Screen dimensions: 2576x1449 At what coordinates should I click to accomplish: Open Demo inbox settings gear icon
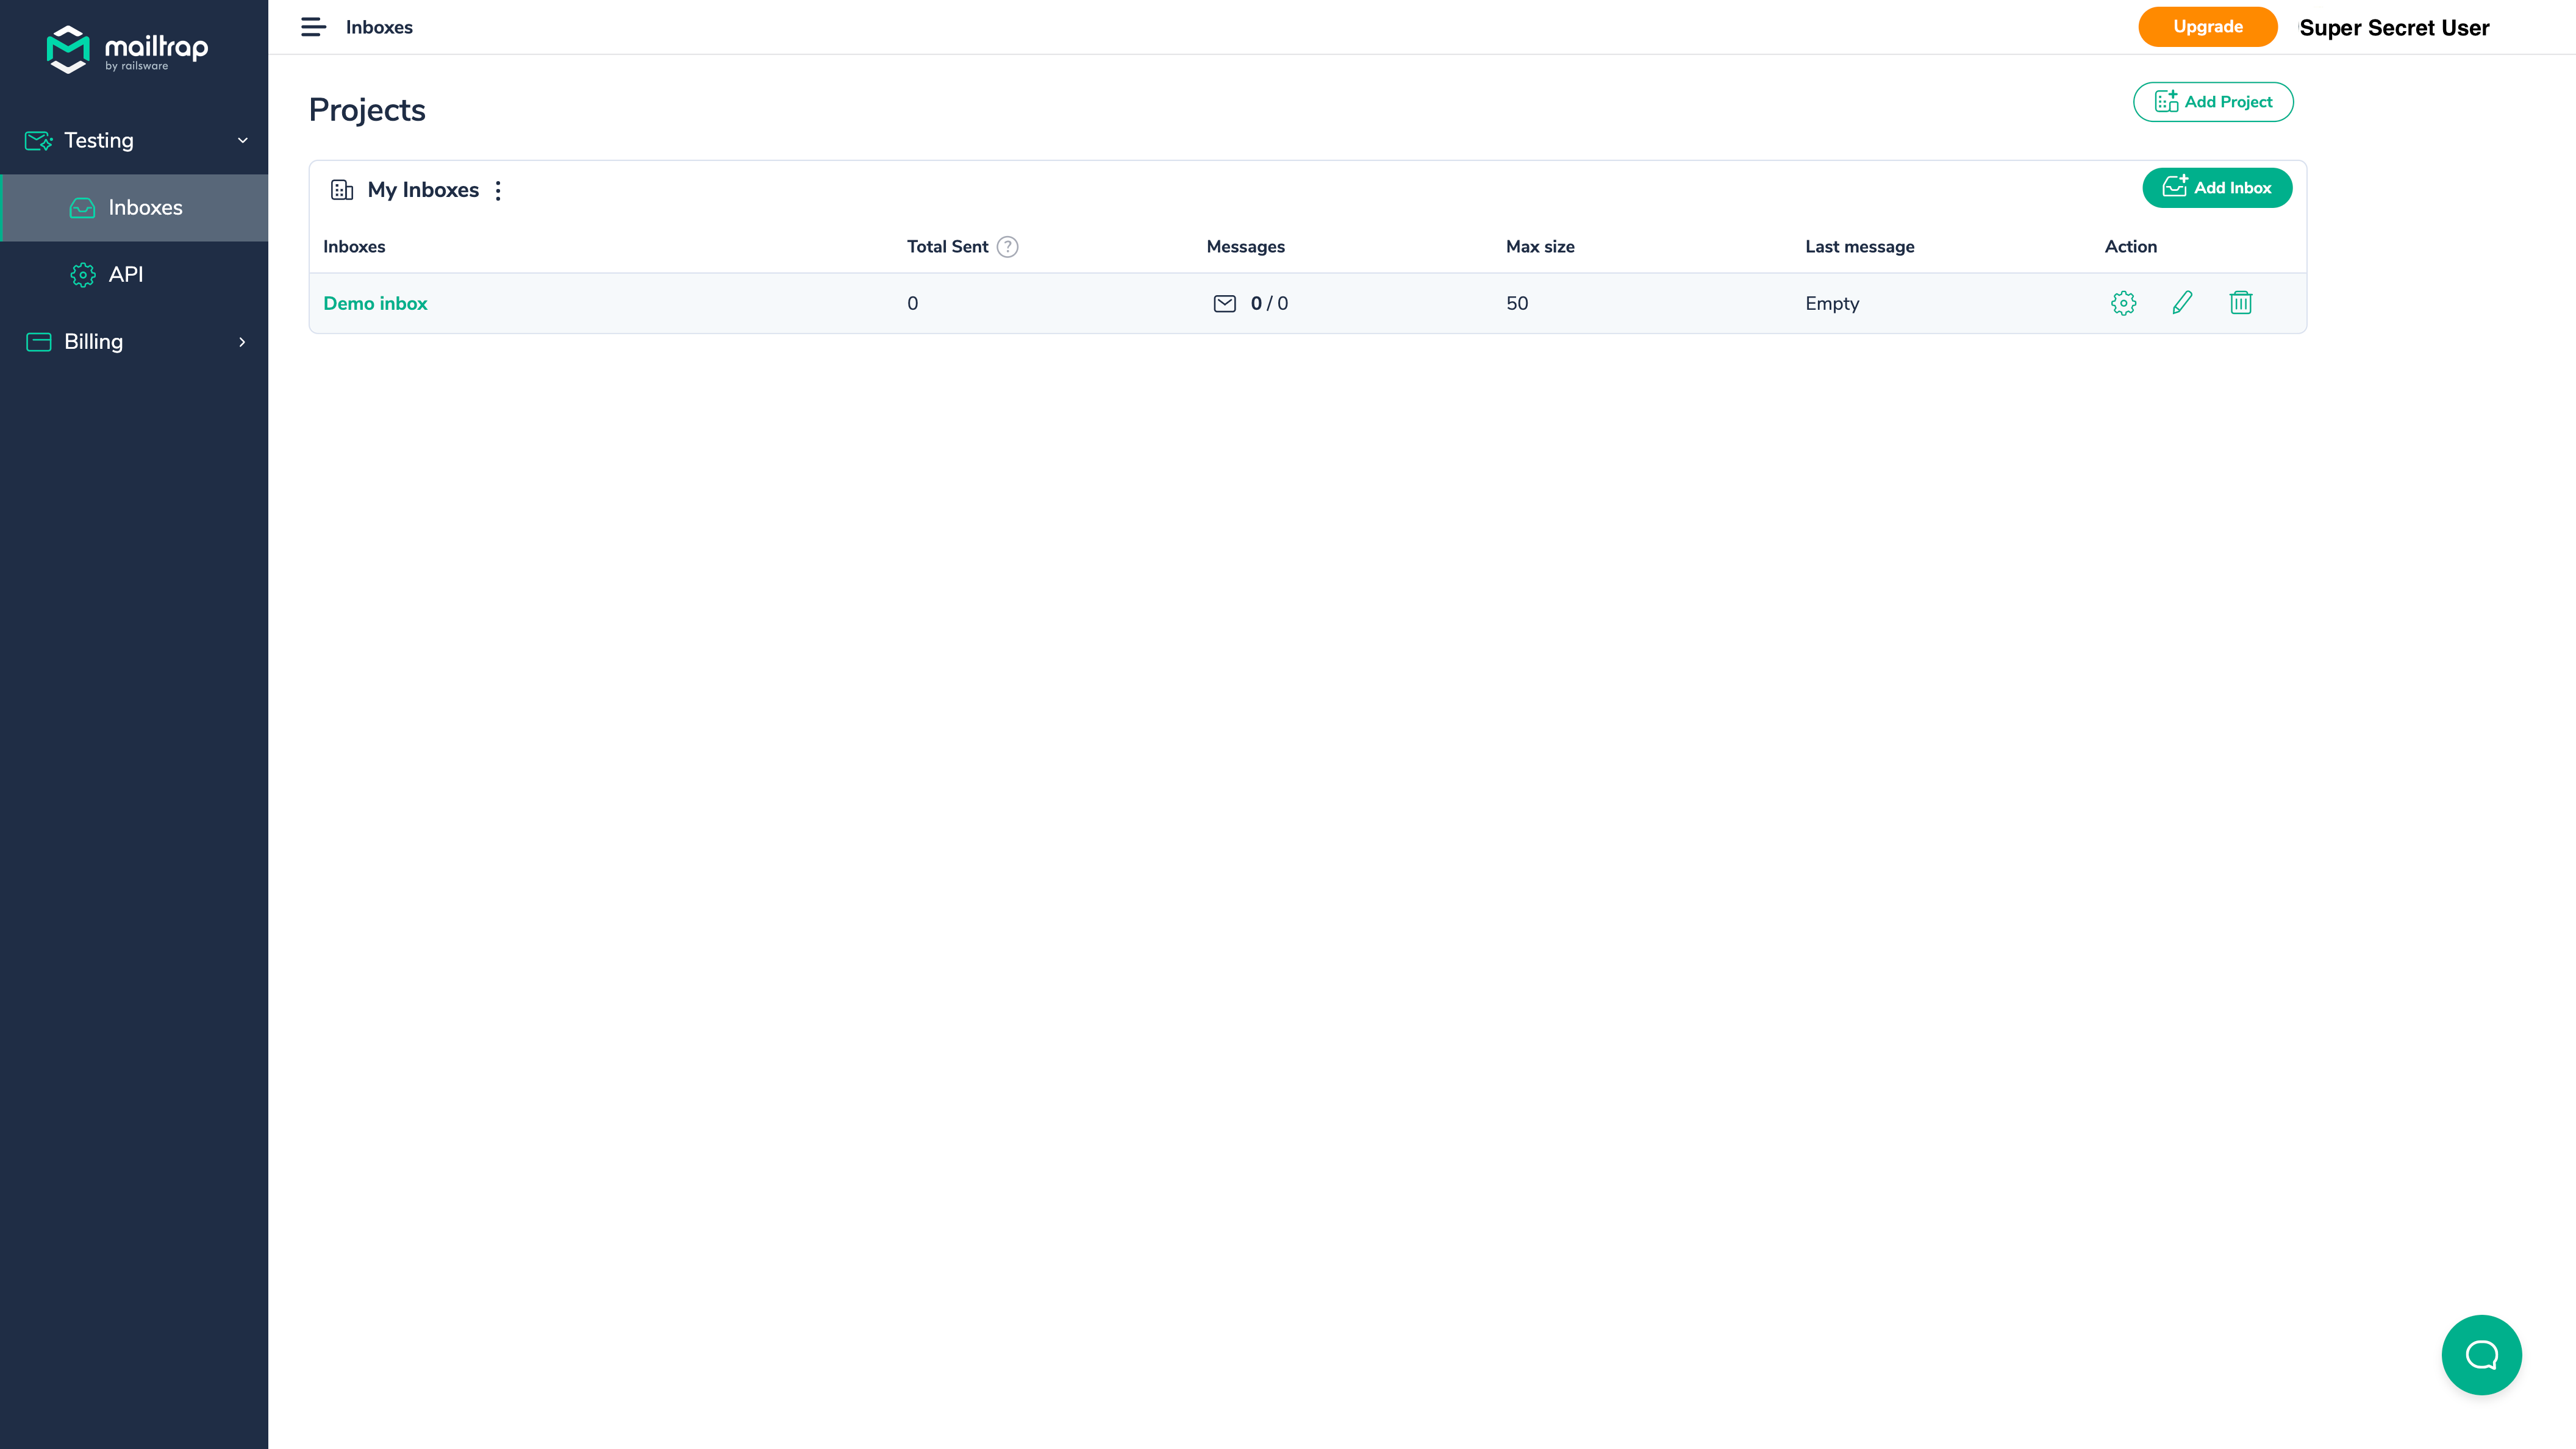2123,303
